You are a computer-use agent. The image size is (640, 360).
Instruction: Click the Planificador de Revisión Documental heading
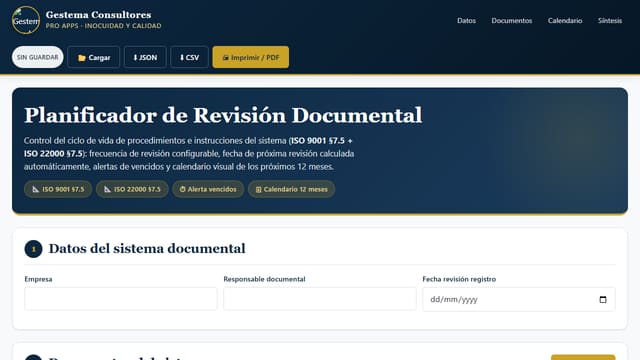pos(223,115)
